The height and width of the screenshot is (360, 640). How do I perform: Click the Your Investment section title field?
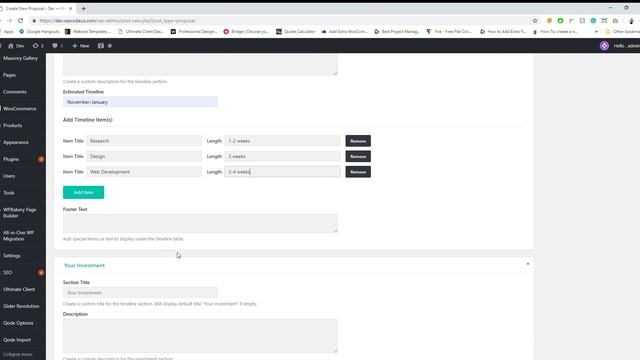point(140,293)
